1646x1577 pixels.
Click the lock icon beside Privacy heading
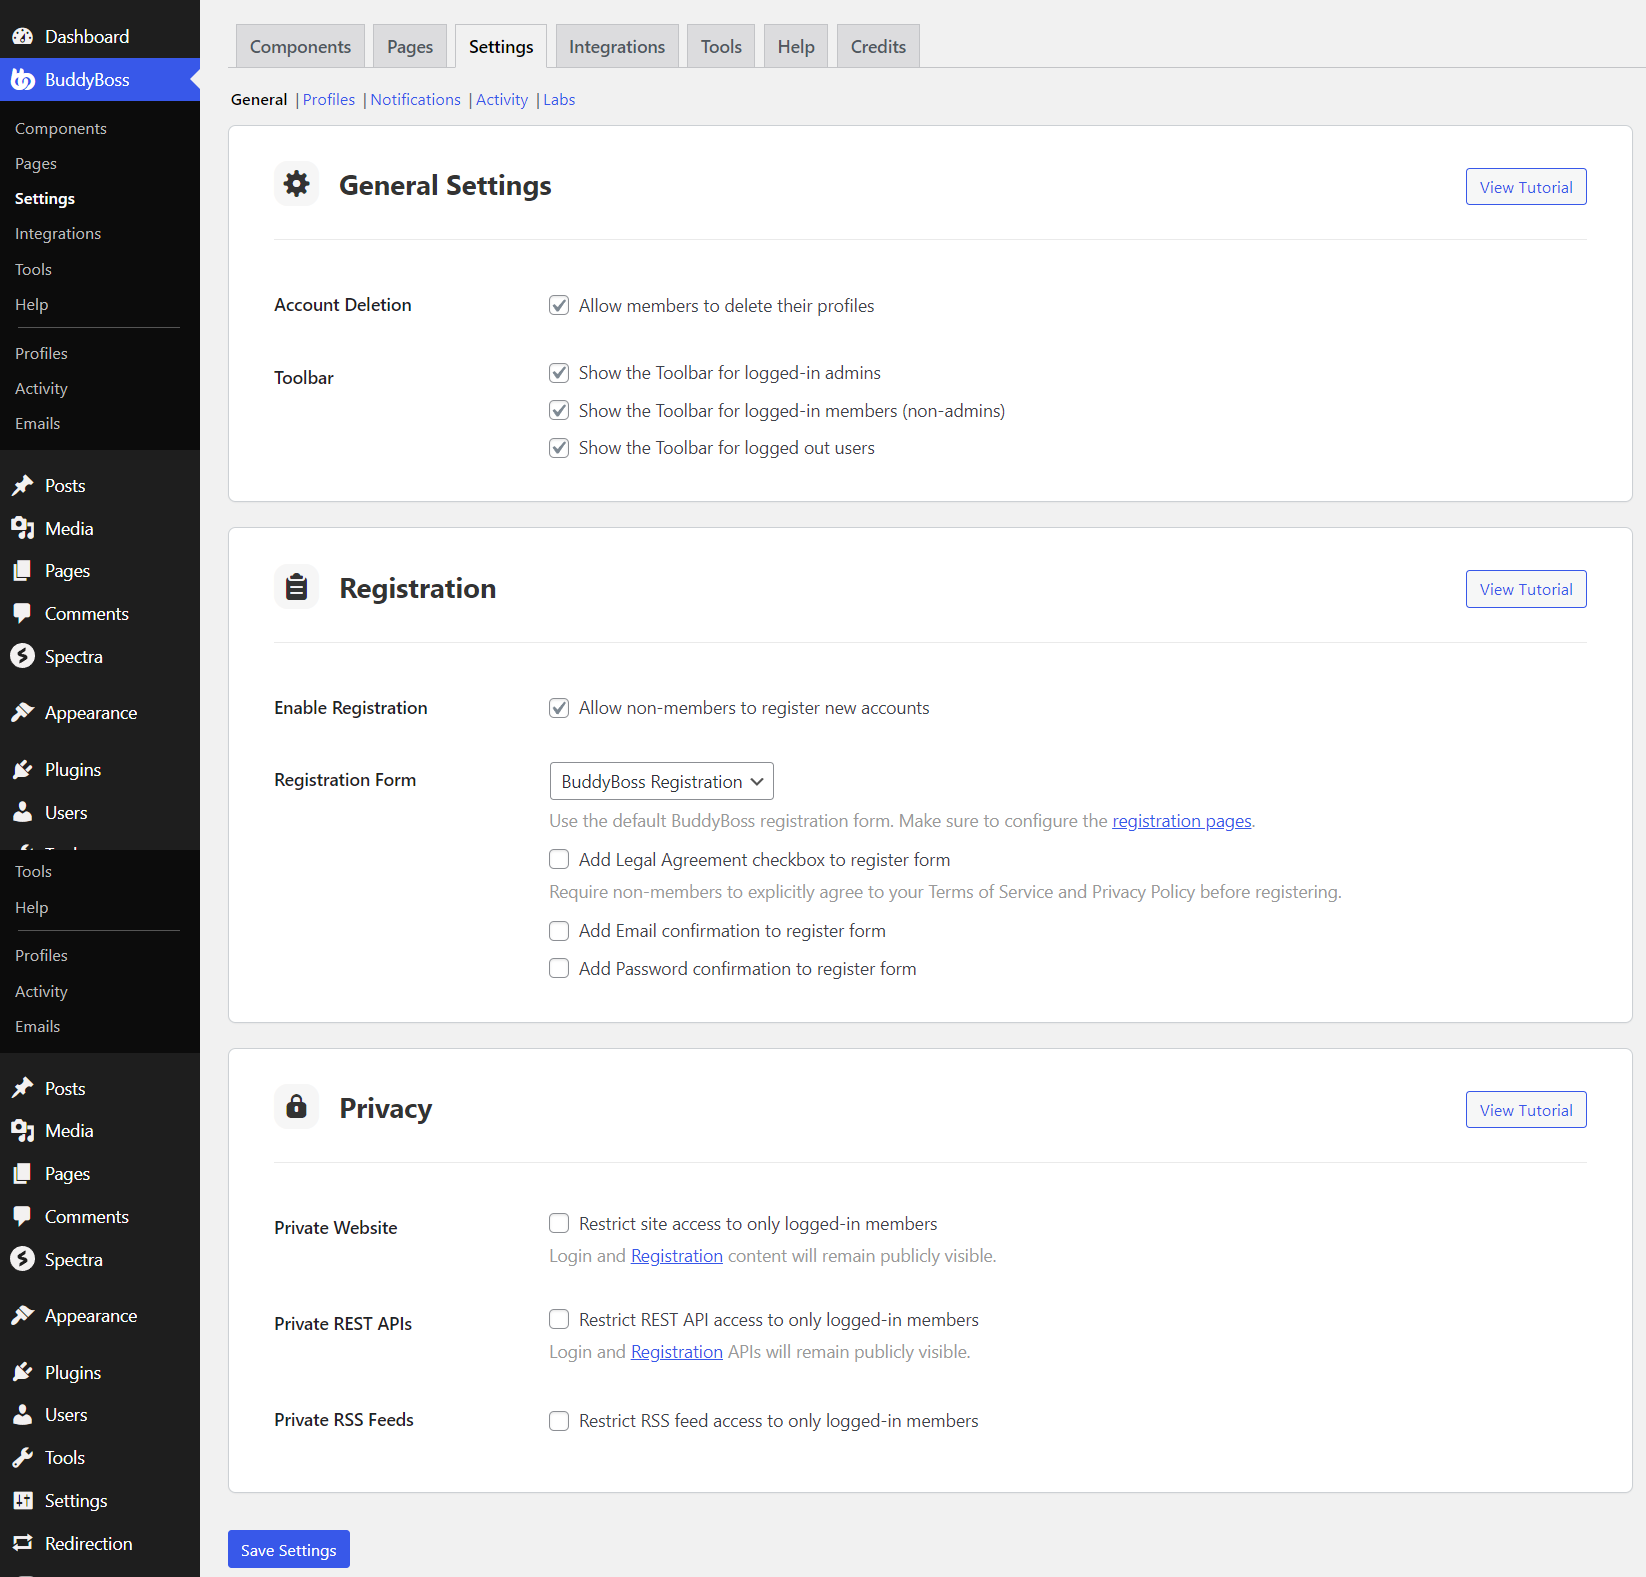point(296,1107)
